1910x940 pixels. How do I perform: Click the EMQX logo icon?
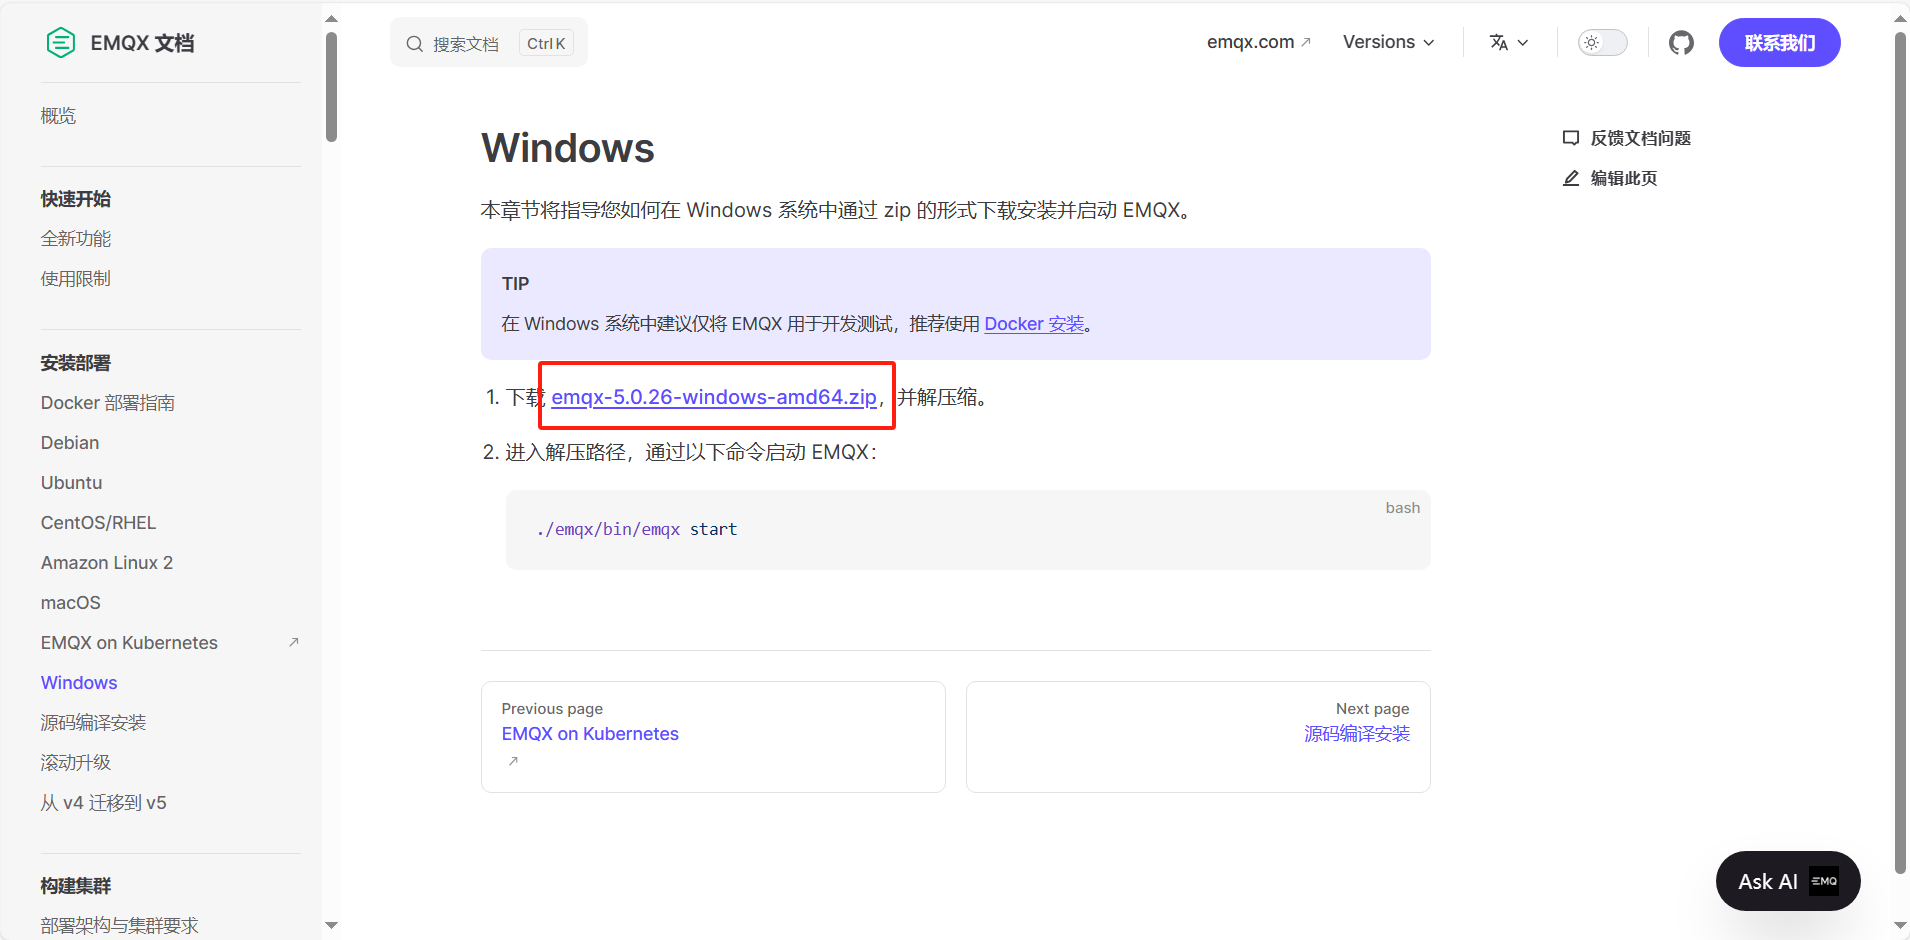point(61,43)
